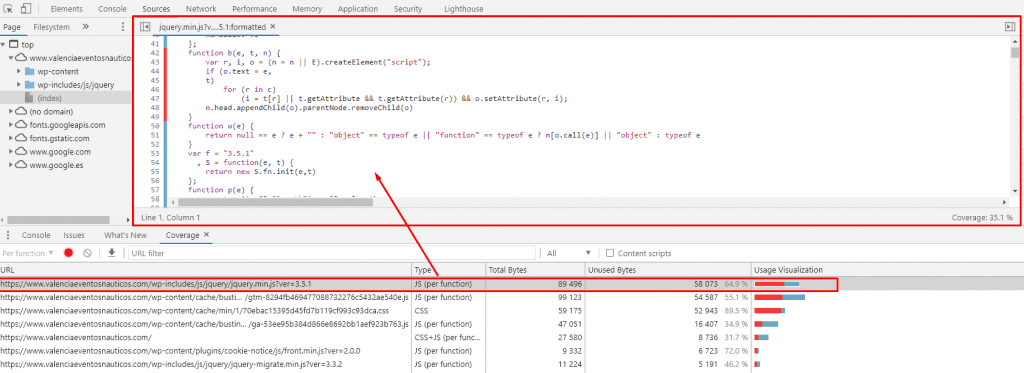Enable the Content scripts checkbox
Image resolution: width=1024 pixels, height=373 pixels.
[x=610, y=253]
